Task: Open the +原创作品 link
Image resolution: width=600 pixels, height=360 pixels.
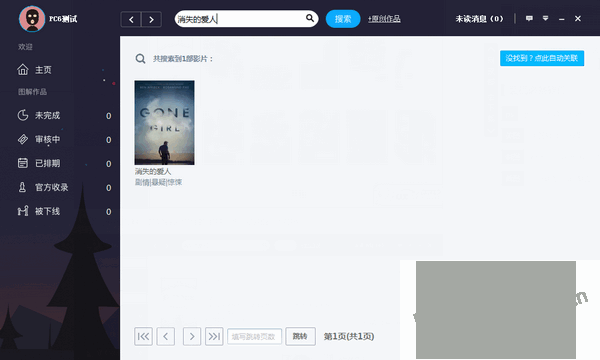Action: click(384, 19)
